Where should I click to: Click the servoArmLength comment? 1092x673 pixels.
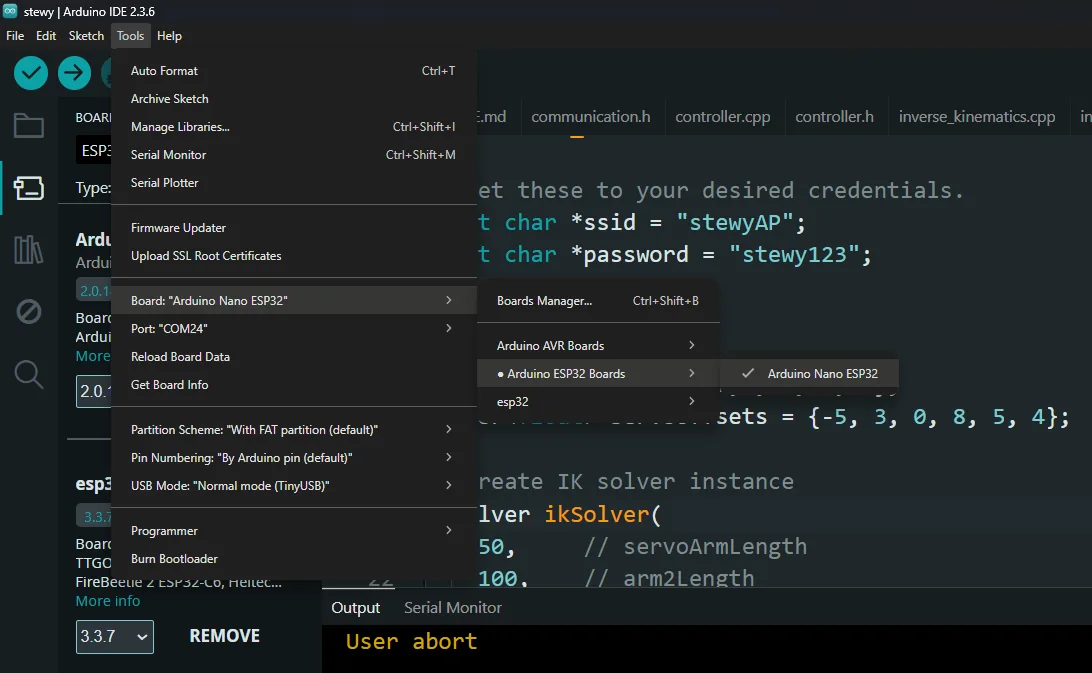695,546
